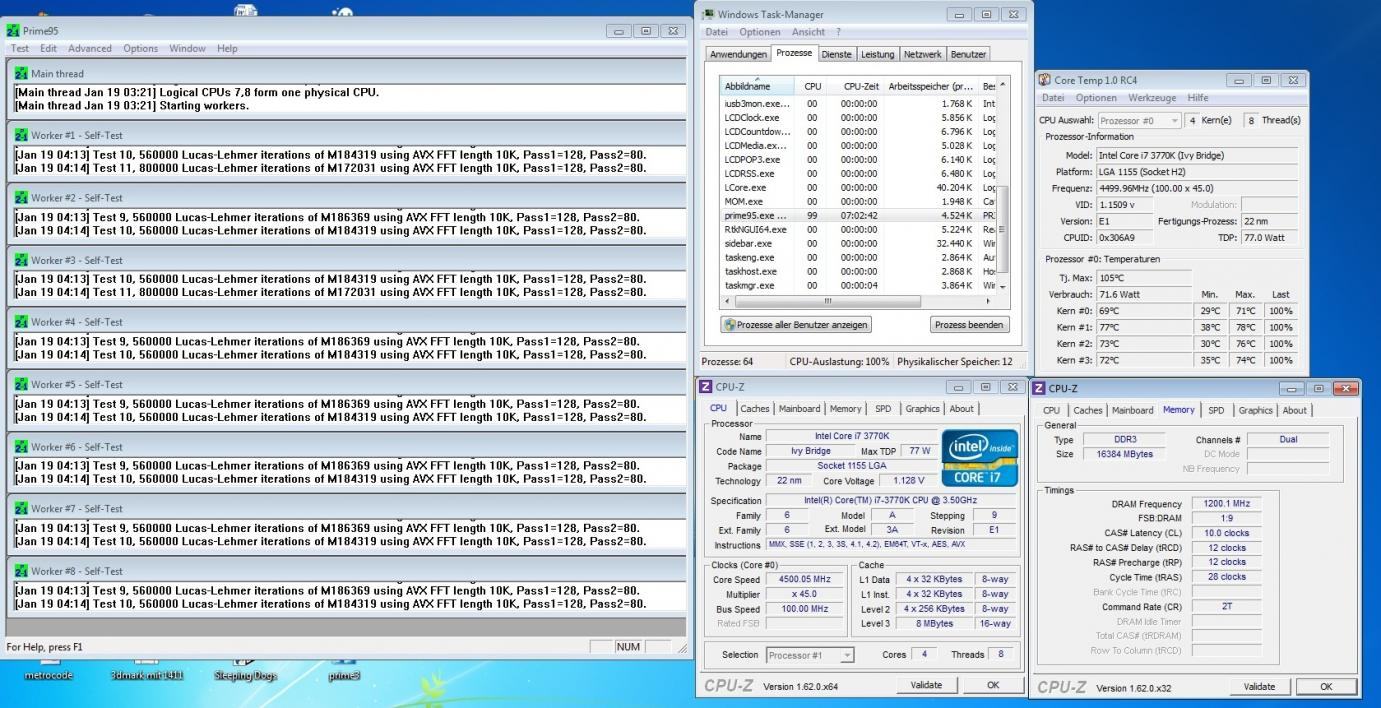Open the Advanced menu in Prime95
This screenshot has width=1381, height=708.
coord(90,48)
